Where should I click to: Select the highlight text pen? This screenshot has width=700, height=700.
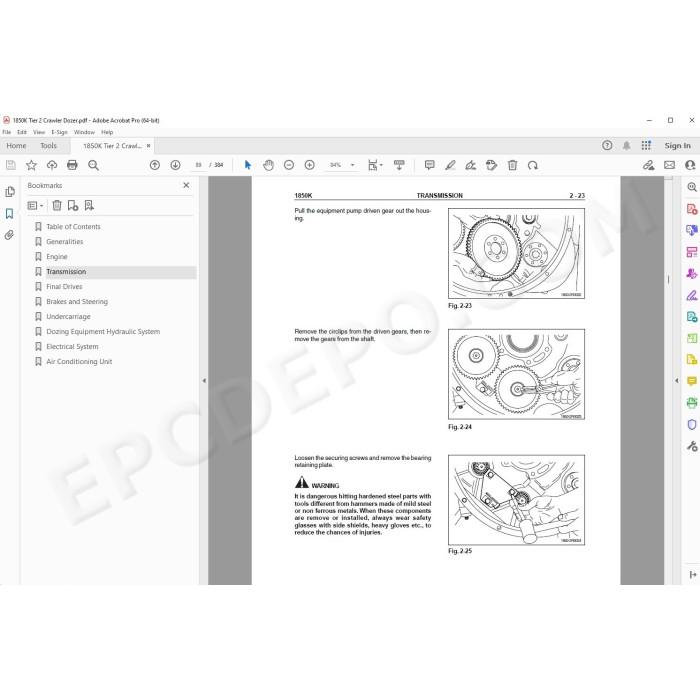(450, 165)
